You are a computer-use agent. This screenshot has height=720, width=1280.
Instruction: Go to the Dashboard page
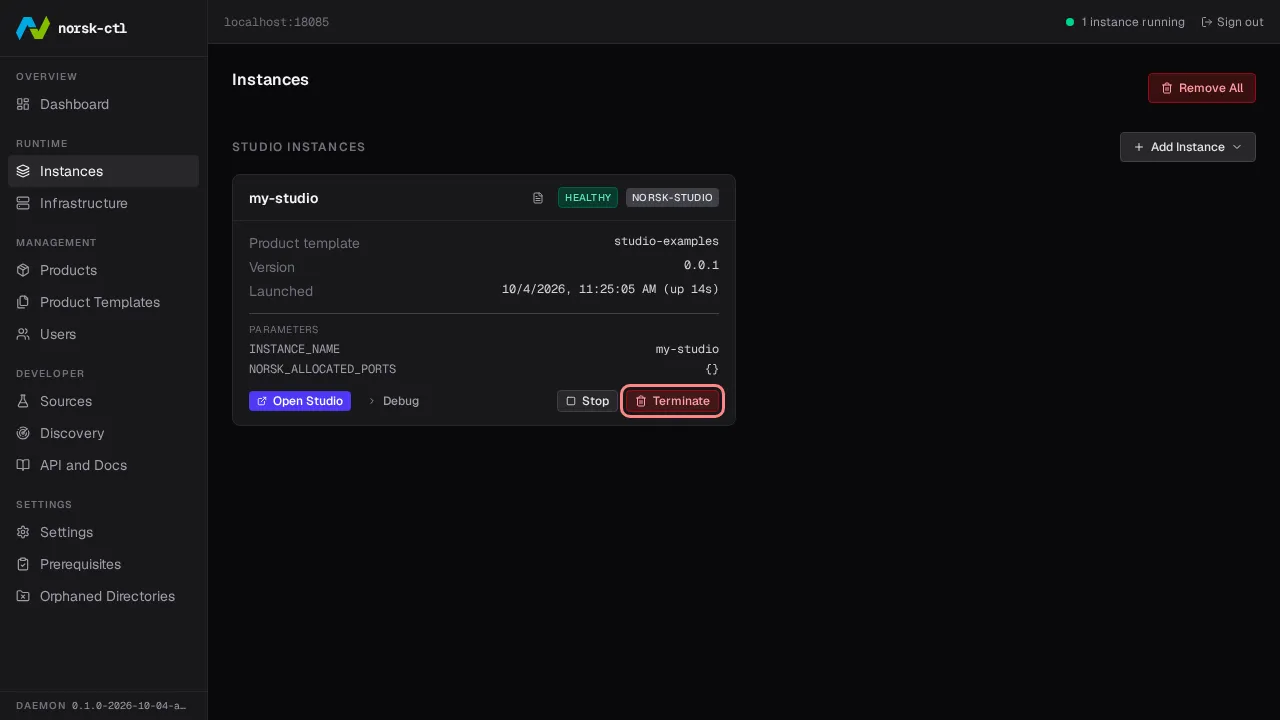click(103, 104)
